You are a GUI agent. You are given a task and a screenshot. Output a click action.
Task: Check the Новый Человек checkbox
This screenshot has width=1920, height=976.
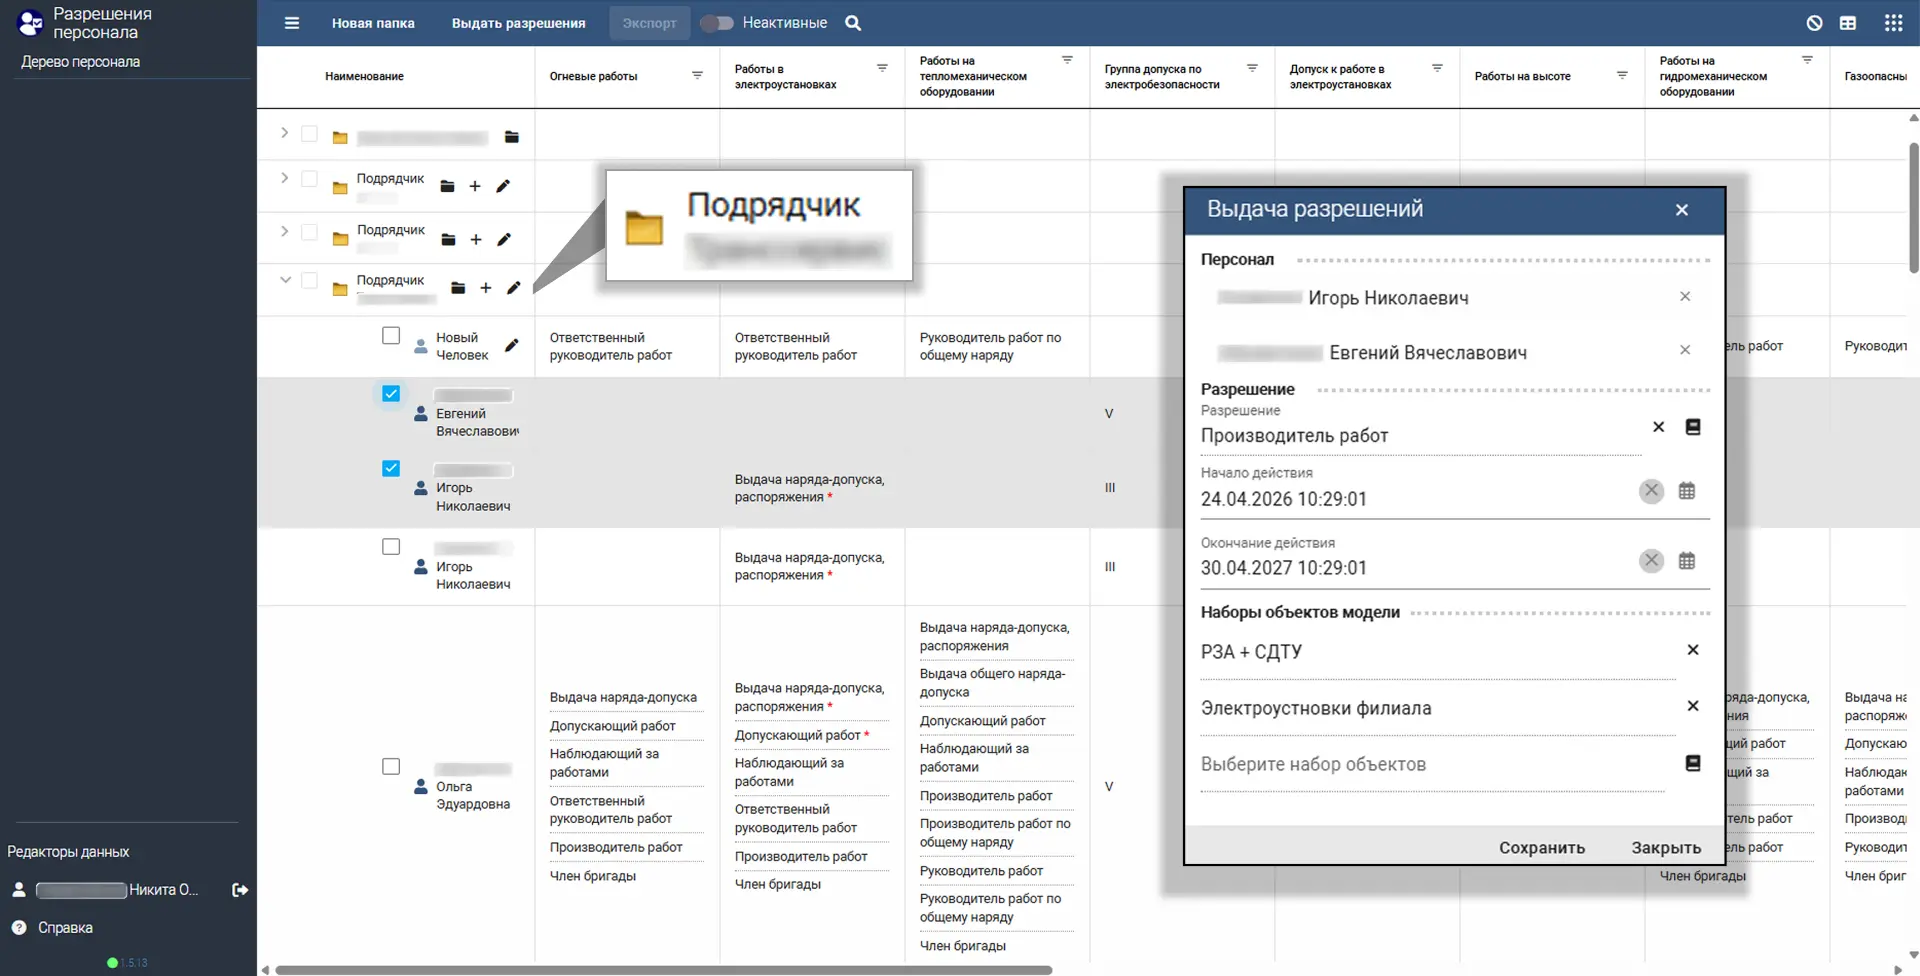(391, 336)
